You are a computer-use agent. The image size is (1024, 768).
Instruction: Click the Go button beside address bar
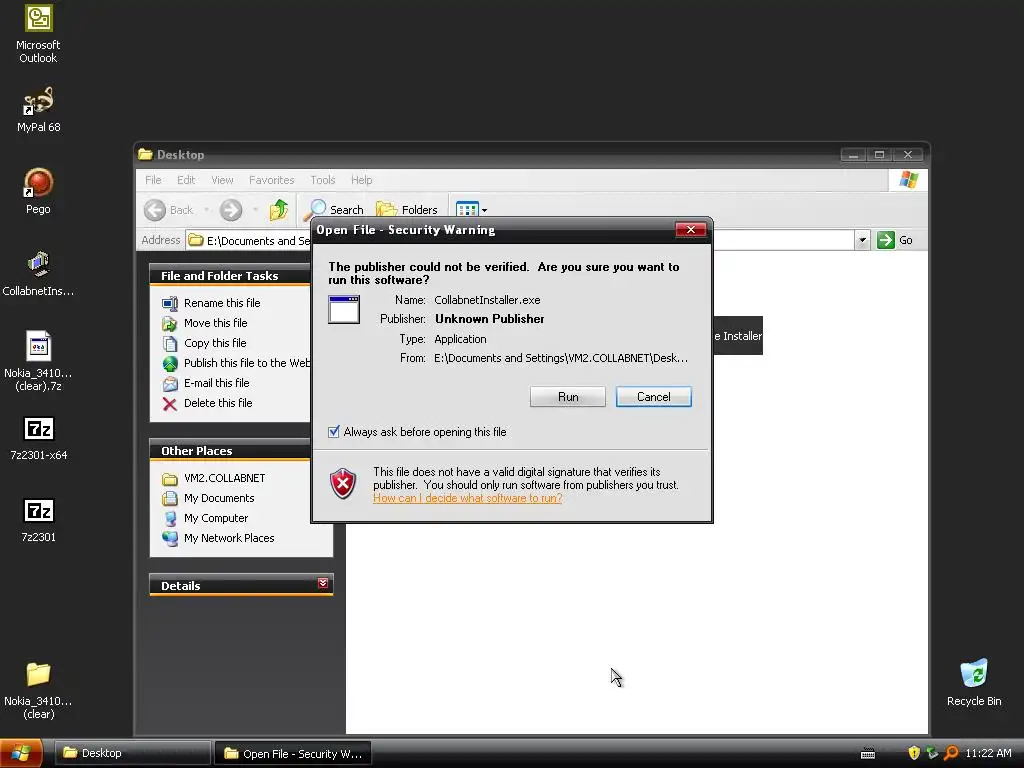[x=895, y=240]
